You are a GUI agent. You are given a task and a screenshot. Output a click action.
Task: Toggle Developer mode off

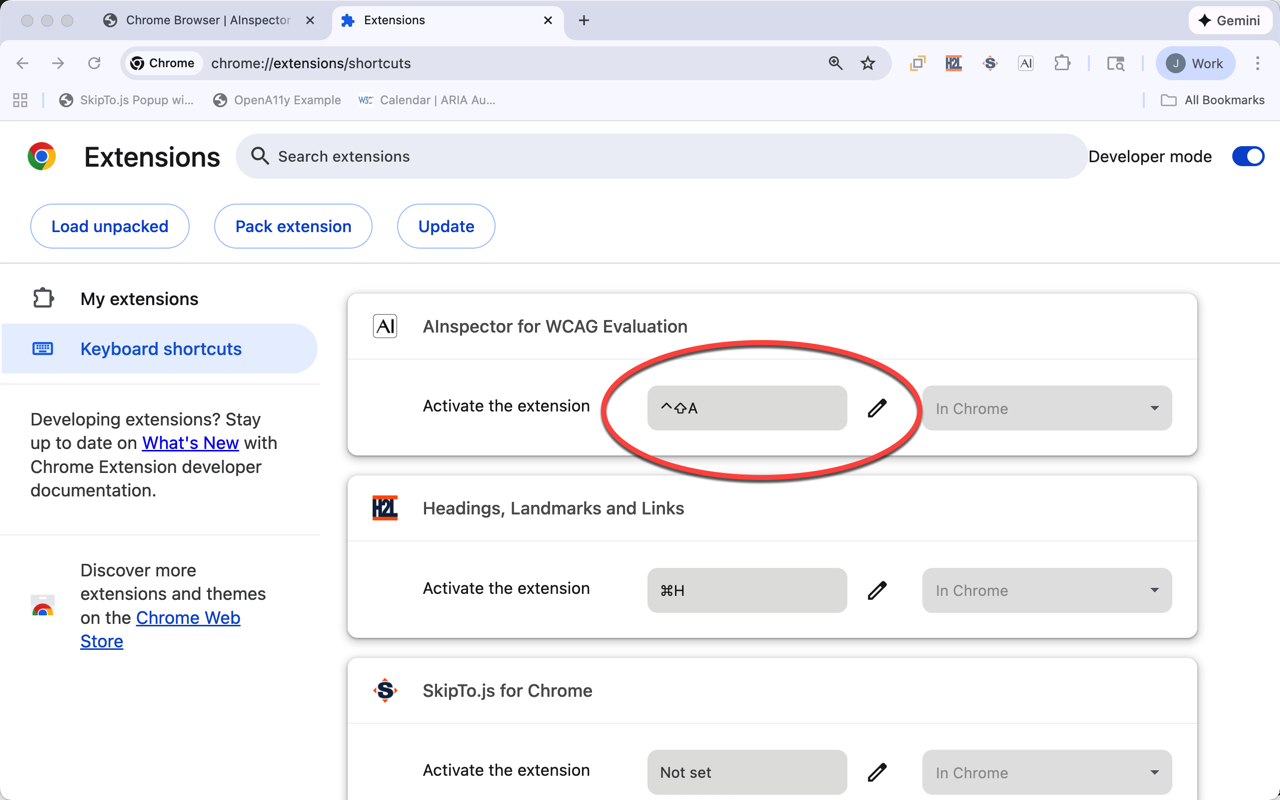pos(1247,156)
